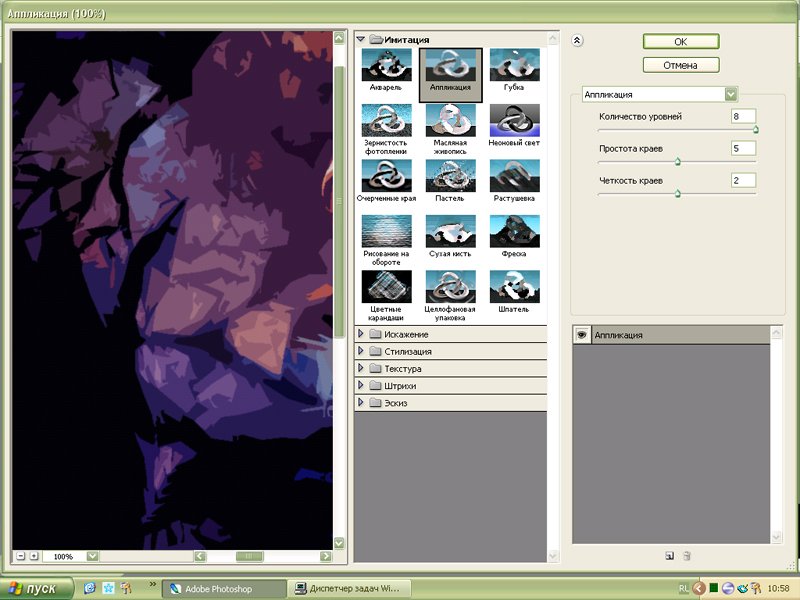
Task: Toggle eye visibility of Аппликация effect layer
Action: [581, 336]
